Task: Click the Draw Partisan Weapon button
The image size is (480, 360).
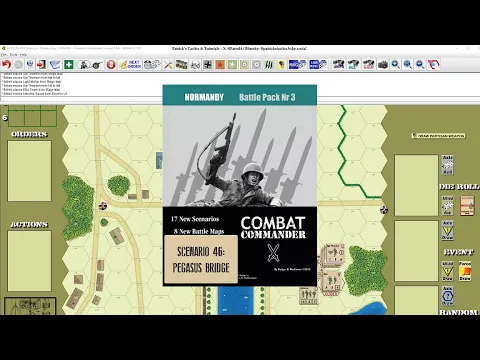Action: pyautogui.click(x=438, y=136)
